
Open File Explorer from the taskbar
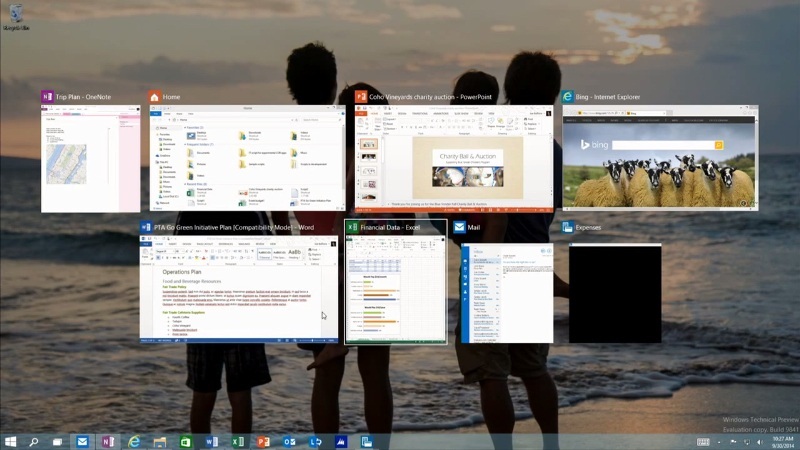coord(160,441)
